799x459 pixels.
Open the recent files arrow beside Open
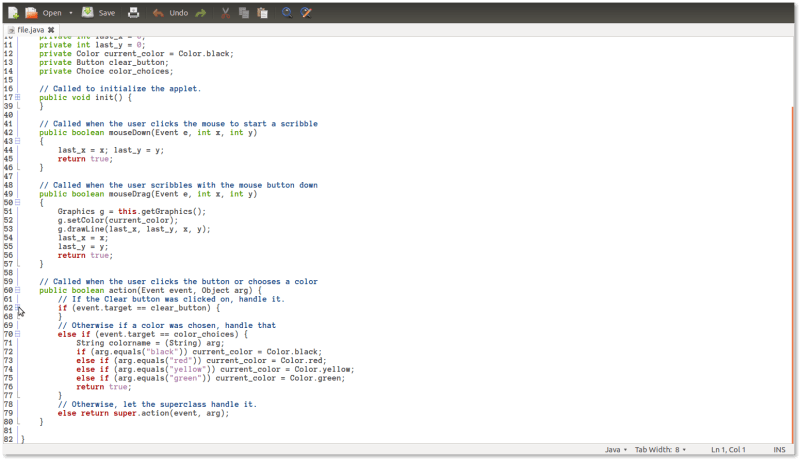(71, 13)
